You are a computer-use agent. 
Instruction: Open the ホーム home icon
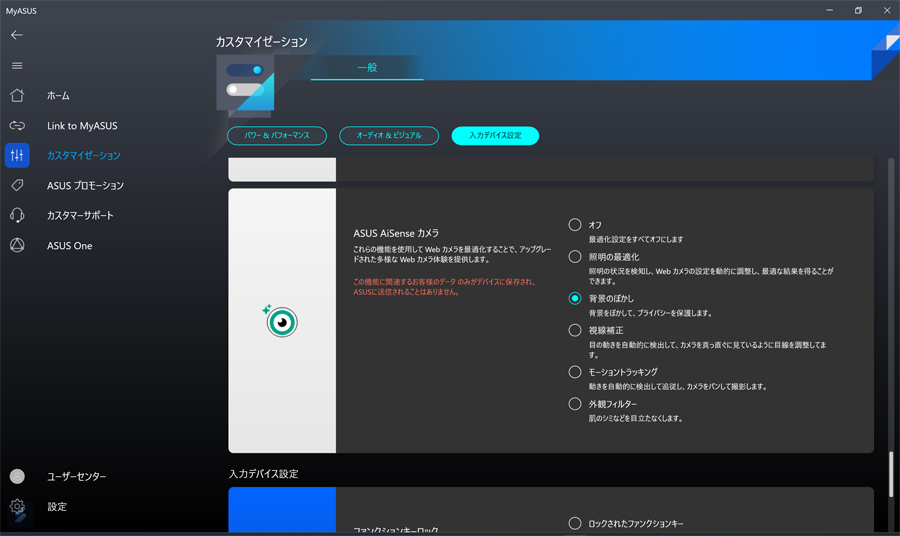tap(17, 95)
